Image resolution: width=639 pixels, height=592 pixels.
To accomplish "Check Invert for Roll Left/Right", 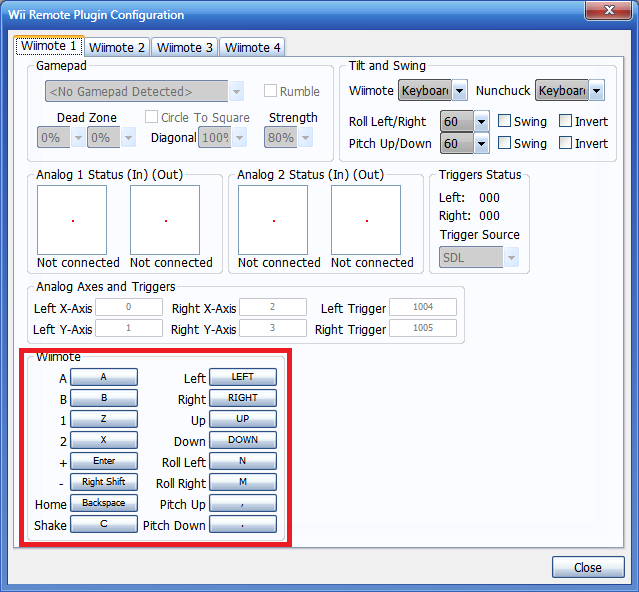I will (x=566, y=121).
